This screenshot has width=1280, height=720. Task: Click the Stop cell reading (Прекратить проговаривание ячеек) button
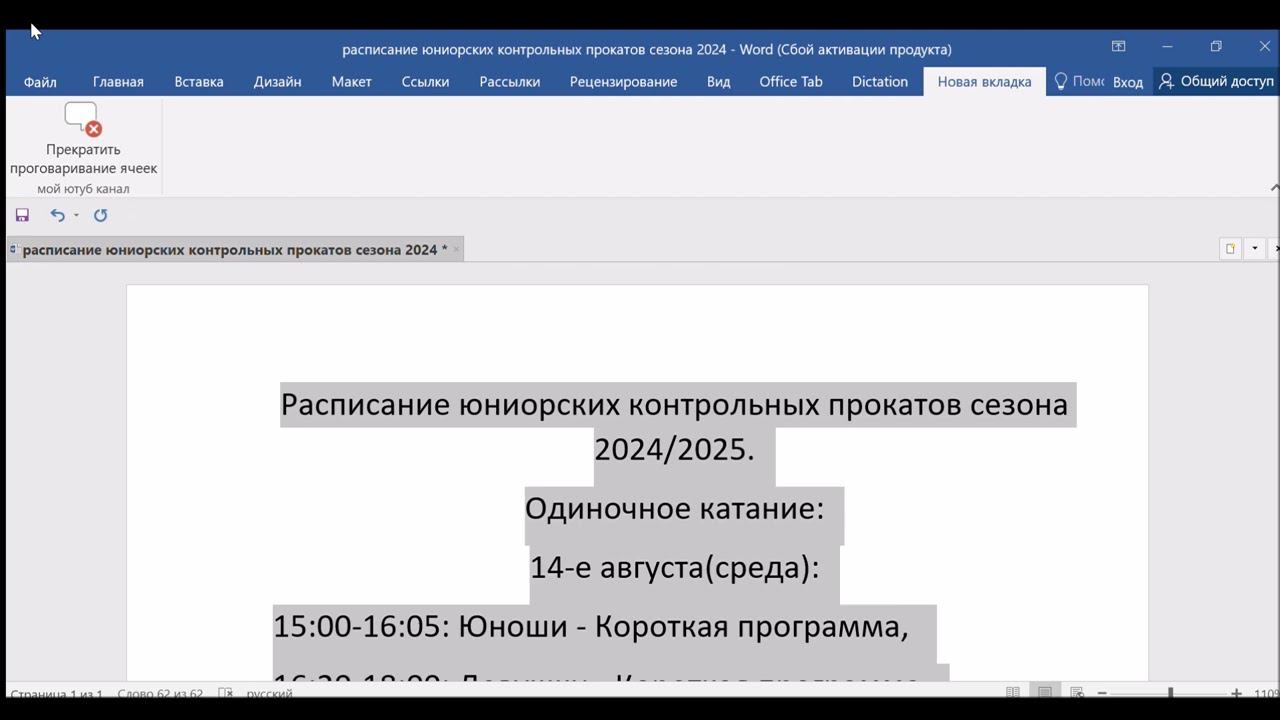tap(83, 139)
